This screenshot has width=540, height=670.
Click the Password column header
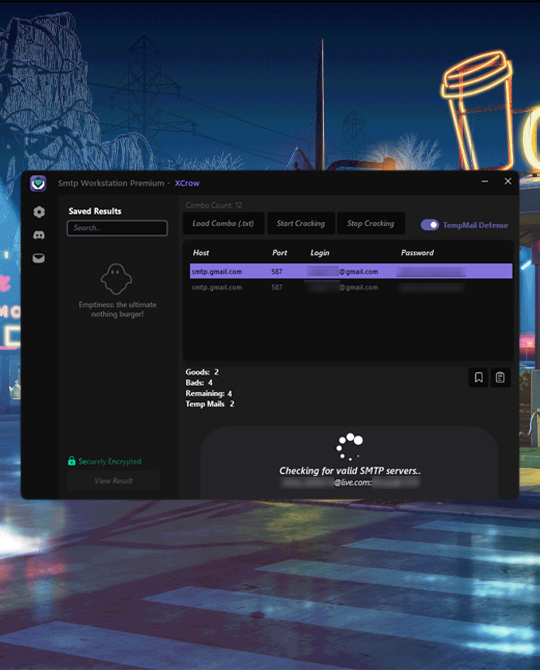tap(417, 253)
